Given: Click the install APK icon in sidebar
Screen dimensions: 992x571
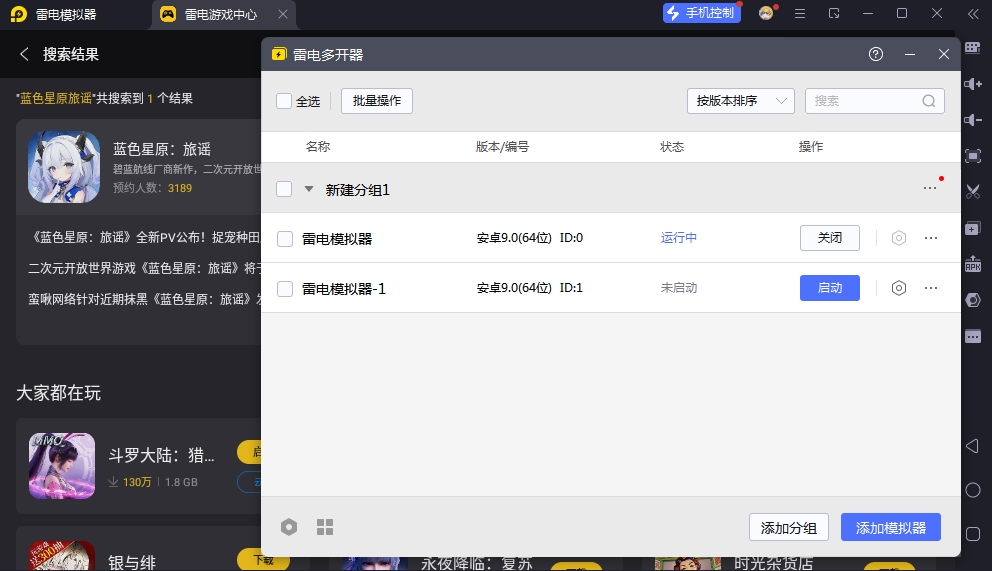Looking at the screenshot, I should point(973,264).
